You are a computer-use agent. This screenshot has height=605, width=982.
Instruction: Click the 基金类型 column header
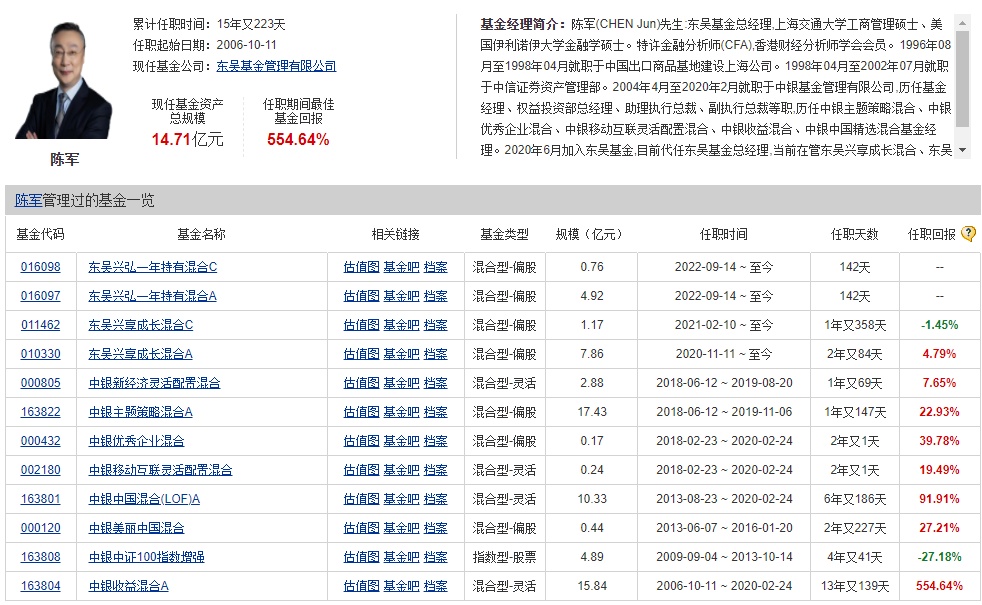click(x=504, y=234)
